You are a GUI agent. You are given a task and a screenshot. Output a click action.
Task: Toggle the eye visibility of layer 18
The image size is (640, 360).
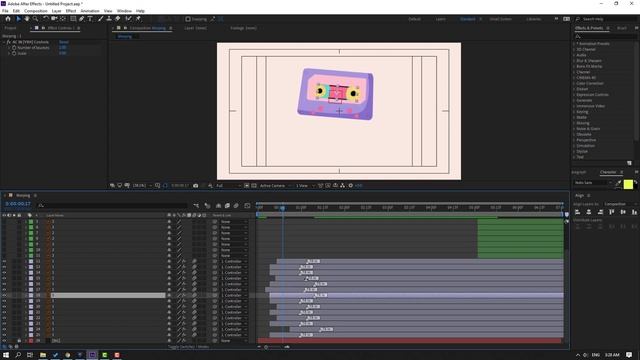[x=4, y=295]
